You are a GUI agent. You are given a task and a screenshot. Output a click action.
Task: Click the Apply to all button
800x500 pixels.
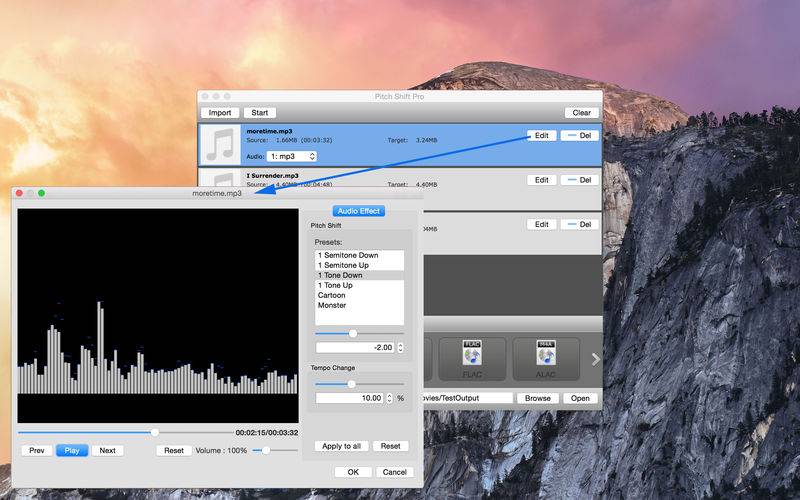341,446
